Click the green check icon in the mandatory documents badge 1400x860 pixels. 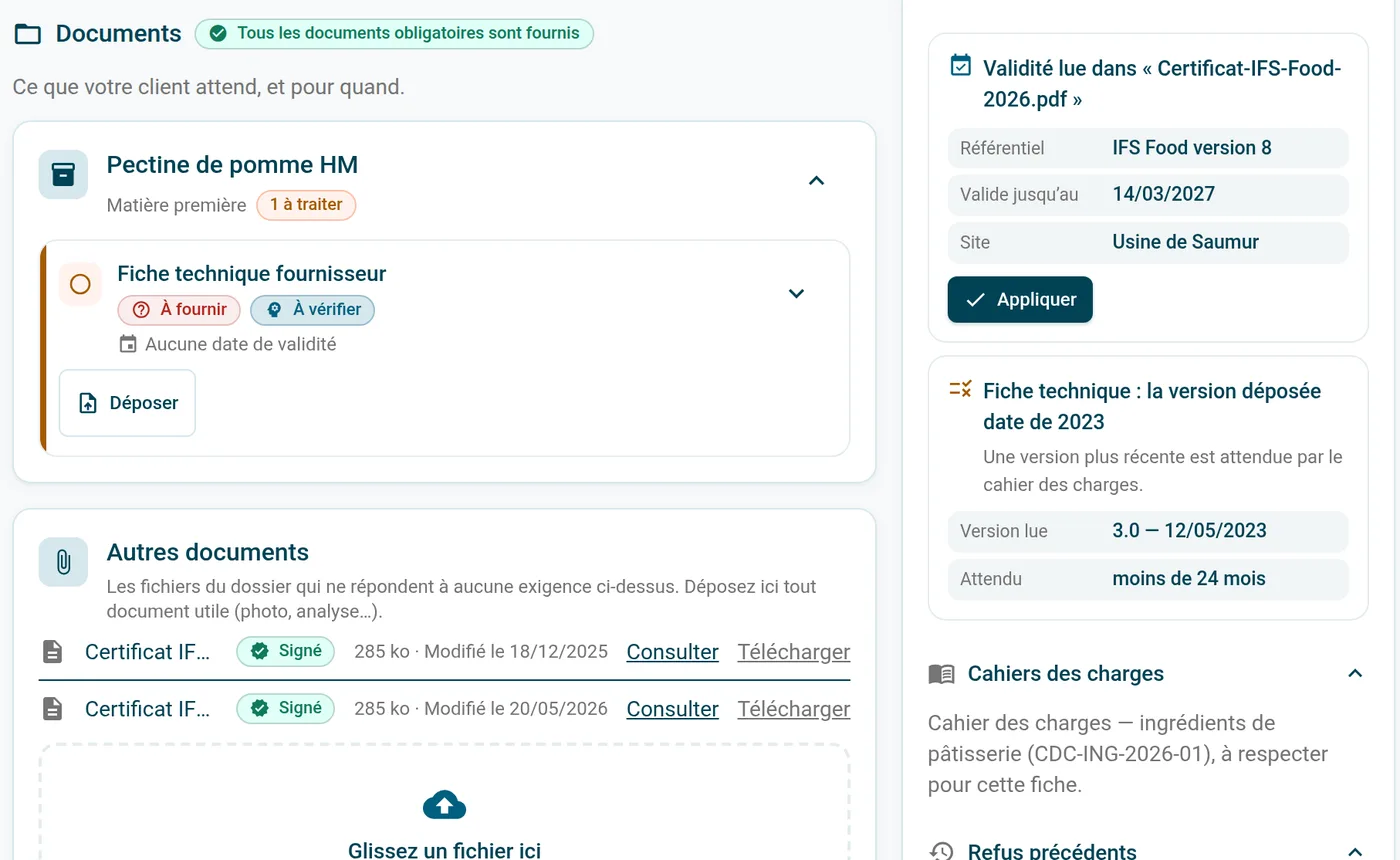(x=218, y=33)
